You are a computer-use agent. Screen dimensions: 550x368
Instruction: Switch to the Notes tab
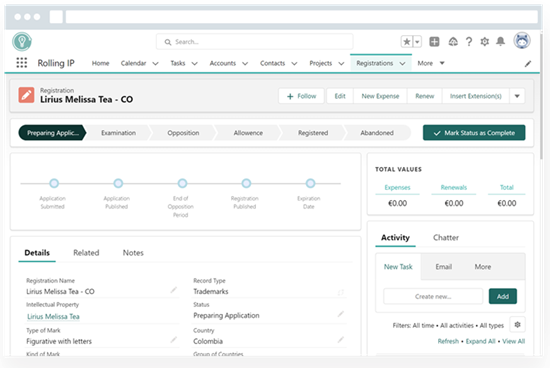pos(133,253)
